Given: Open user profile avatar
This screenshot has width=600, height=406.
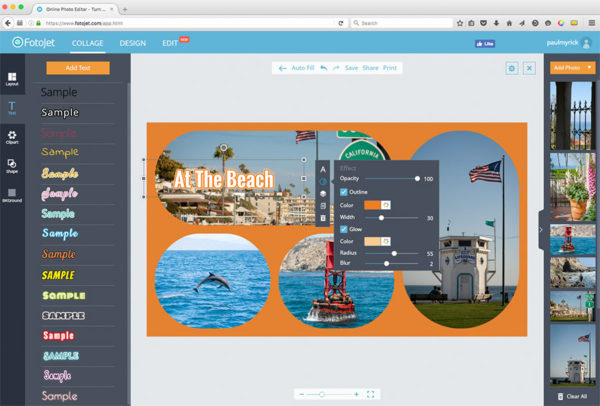Looking at the screenshot, I should click(586, 43).
